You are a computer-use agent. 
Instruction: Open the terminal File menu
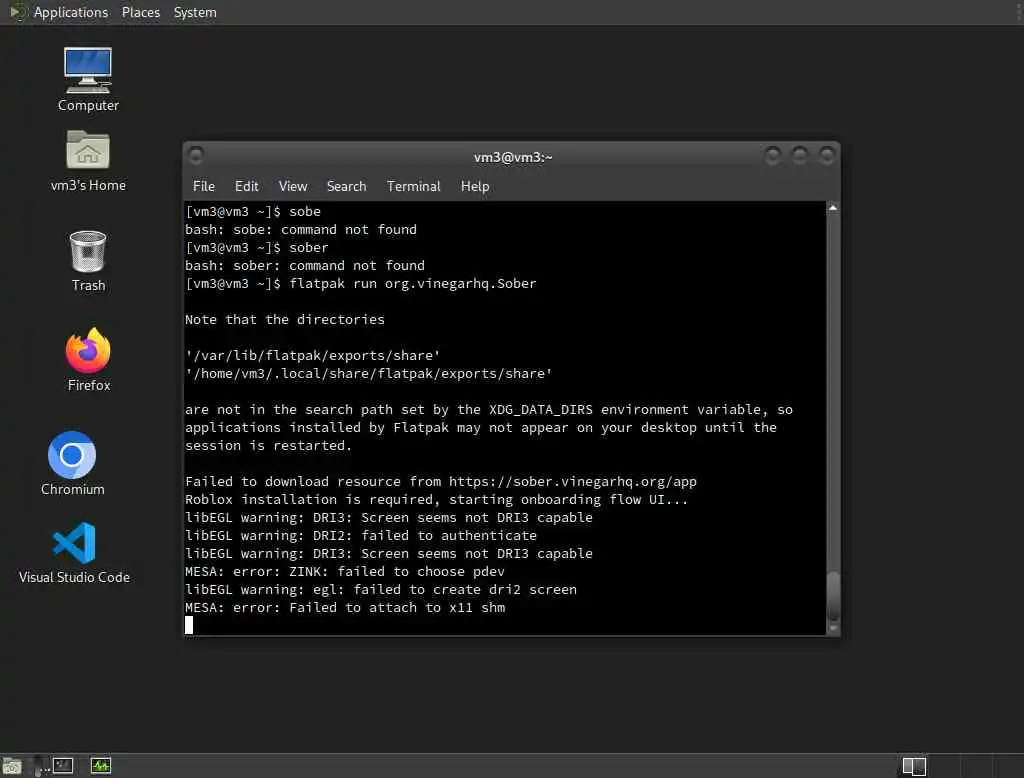(x=204, y=186)
